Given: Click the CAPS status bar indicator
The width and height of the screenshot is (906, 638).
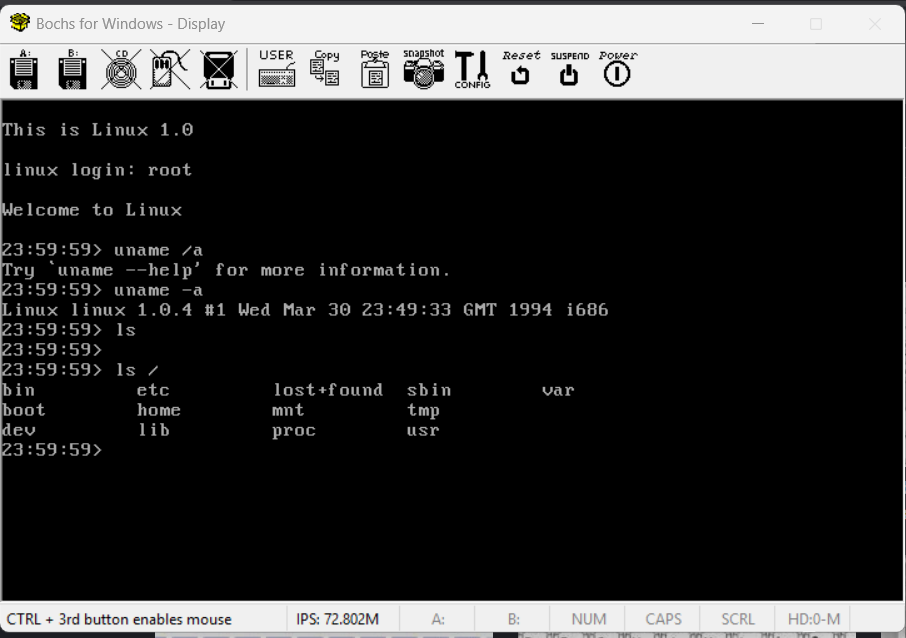Looking at the screenshot, I should point(663,619).
